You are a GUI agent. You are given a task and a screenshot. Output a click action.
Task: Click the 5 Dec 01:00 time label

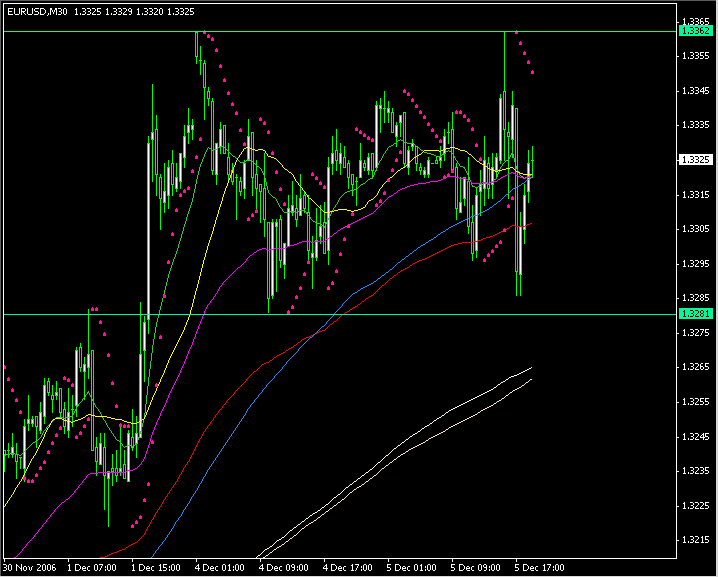click(412, 568)
